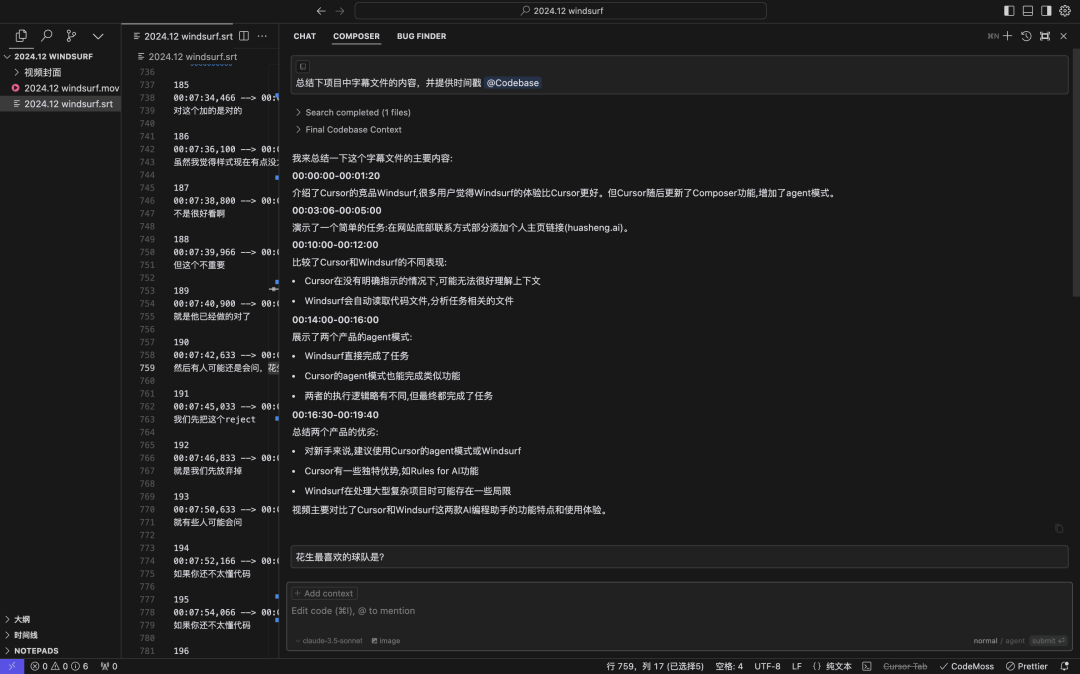Toggle the primary sidebar layout
Viewport: 1080px width, 674px height.
pos(1009,11)
